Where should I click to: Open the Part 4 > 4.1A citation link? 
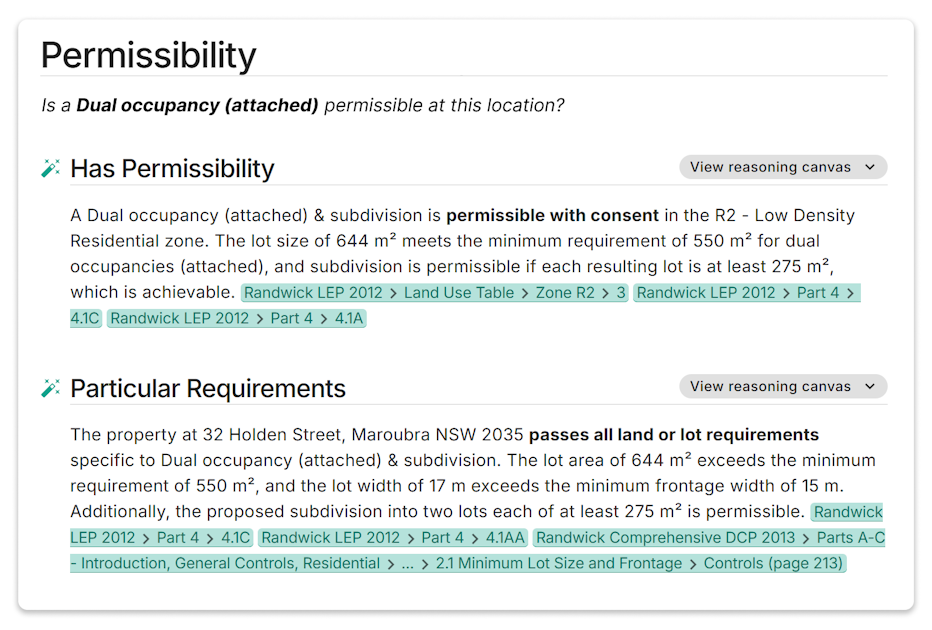pos(236,319)
